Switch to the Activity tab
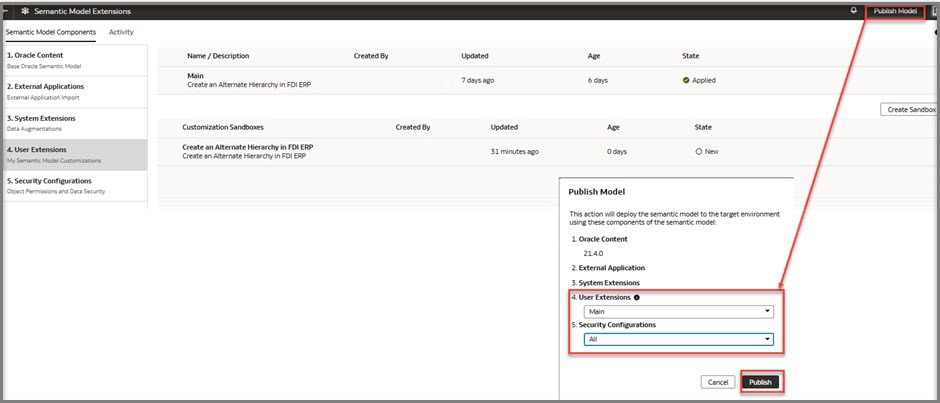Image resolution: width=940 pixels, height=403 pixels. [121, 32]
